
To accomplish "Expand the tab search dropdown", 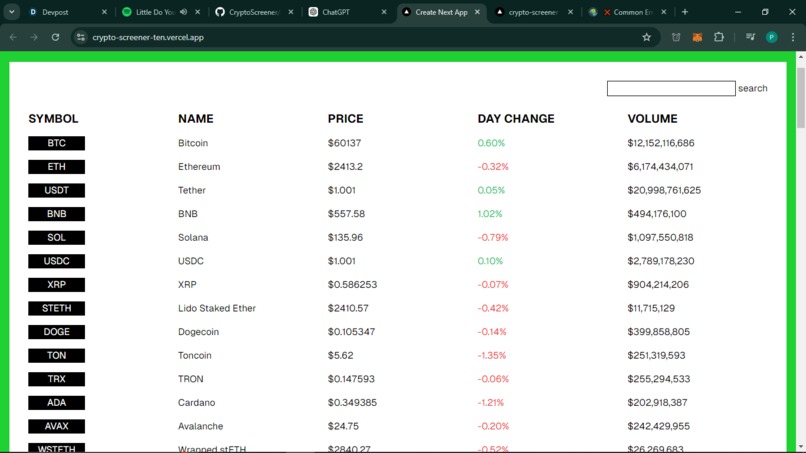I will click(x=11, y=12).
